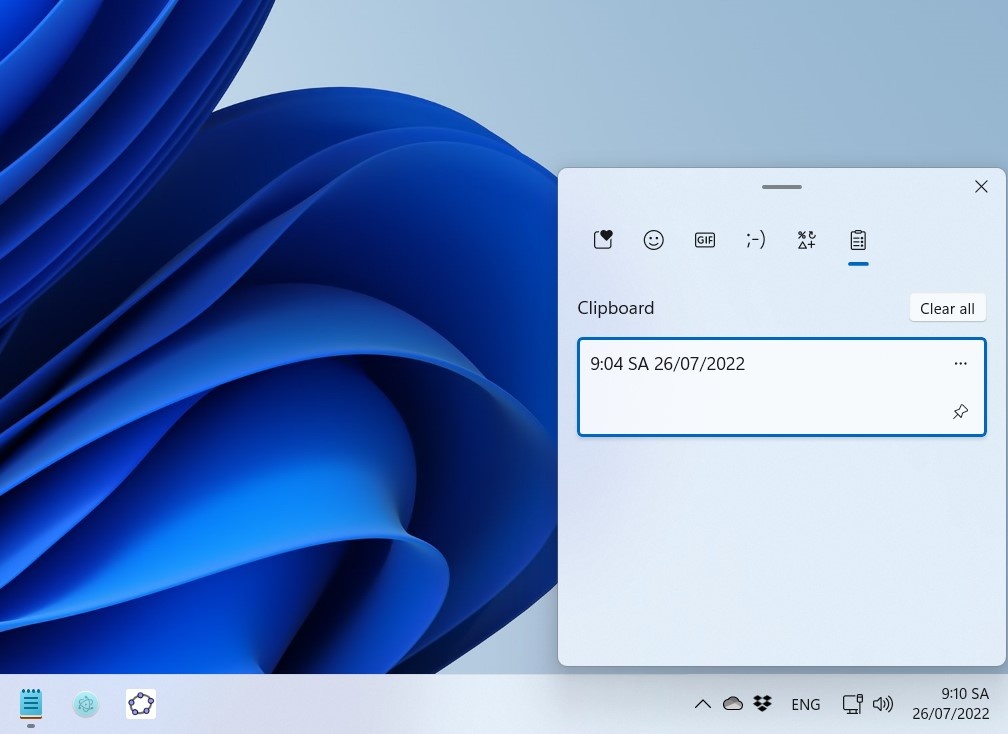Select the GIF panel icon
Screen dimensions: 1008x734
click(x=705, y=240)
